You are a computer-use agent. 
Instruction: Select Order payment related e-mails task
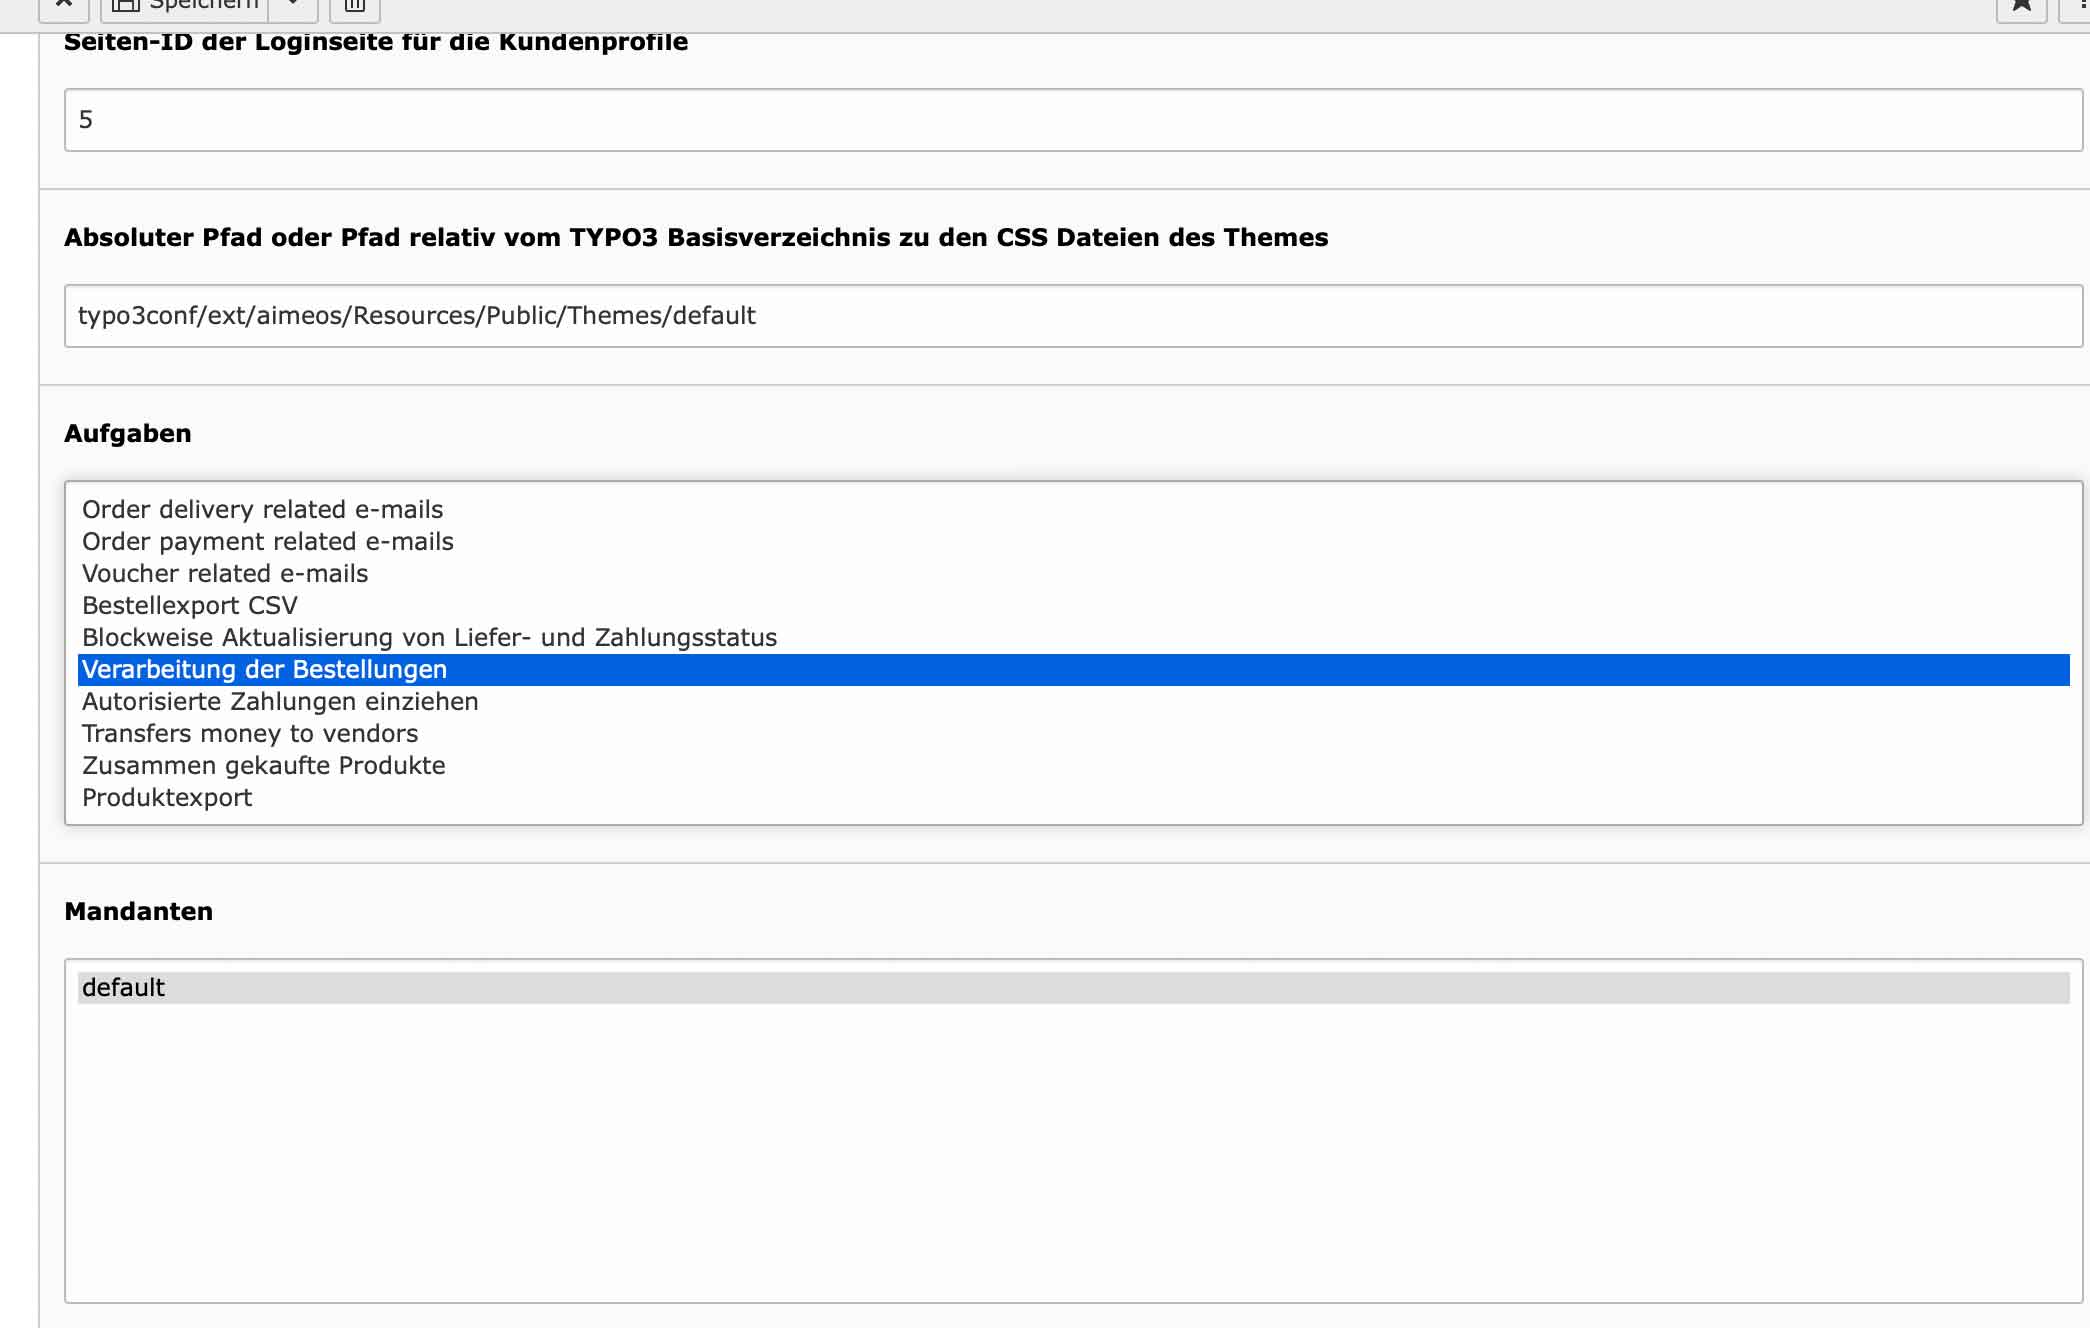coord(267,542)
